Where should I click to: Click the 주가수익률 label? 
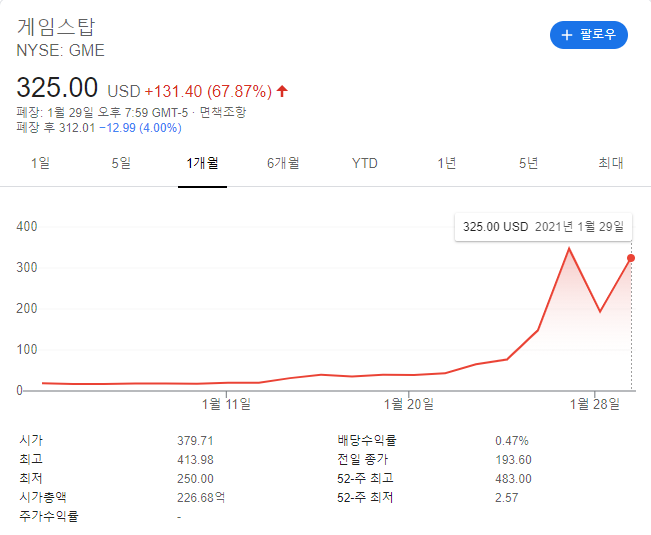coord(49,516)
